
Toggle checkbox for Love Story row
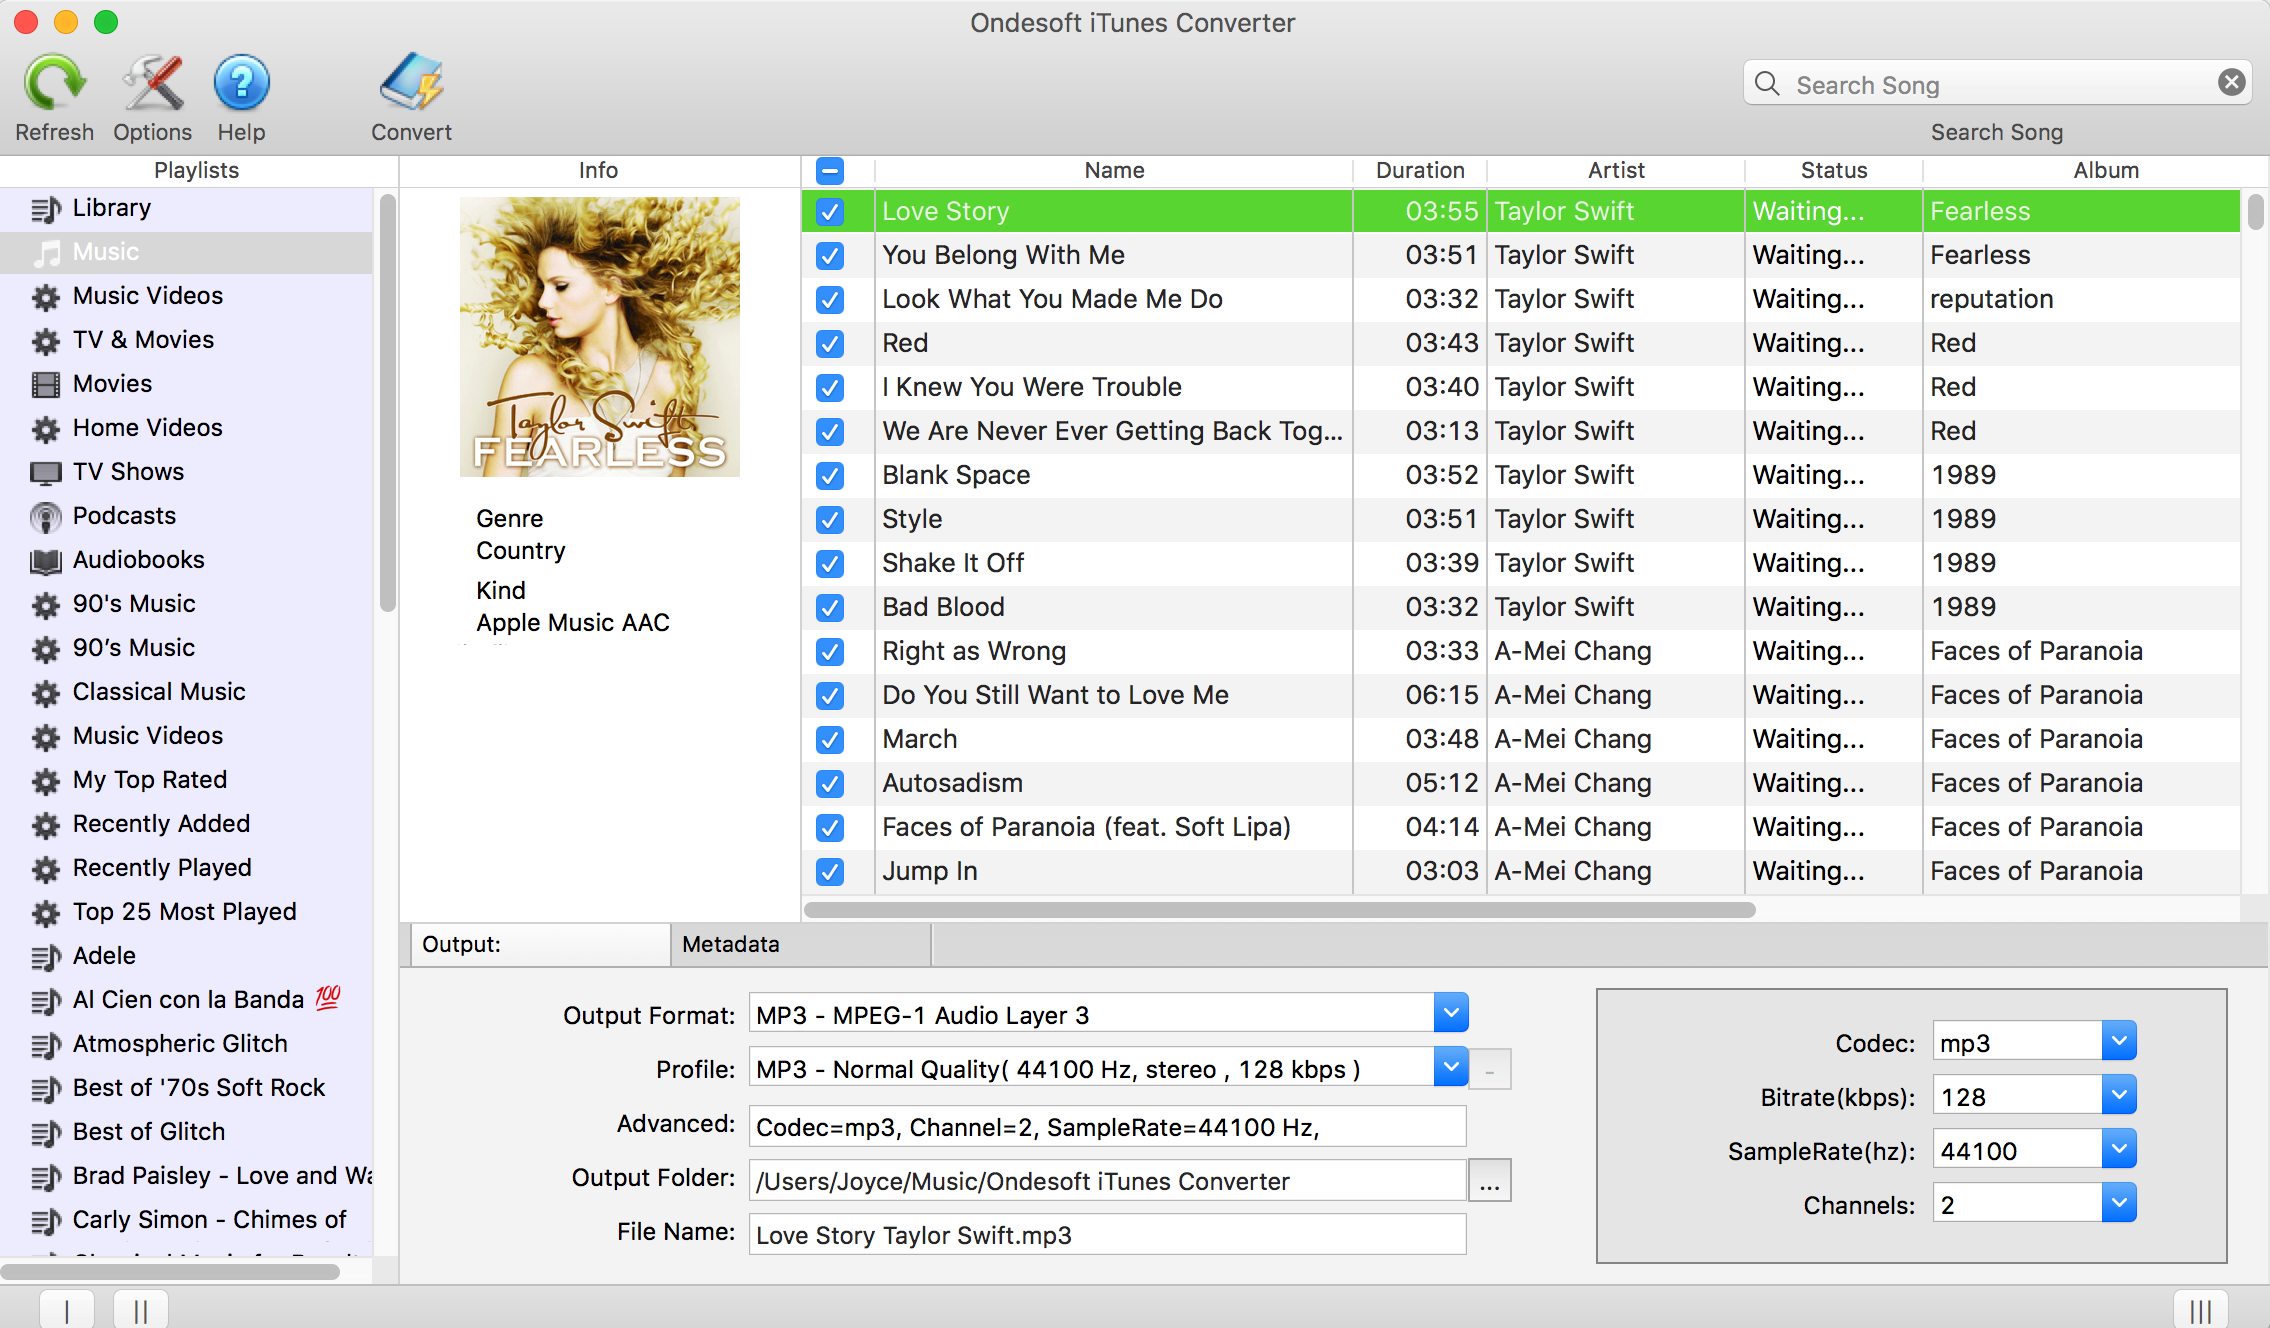tap(830, 209)
